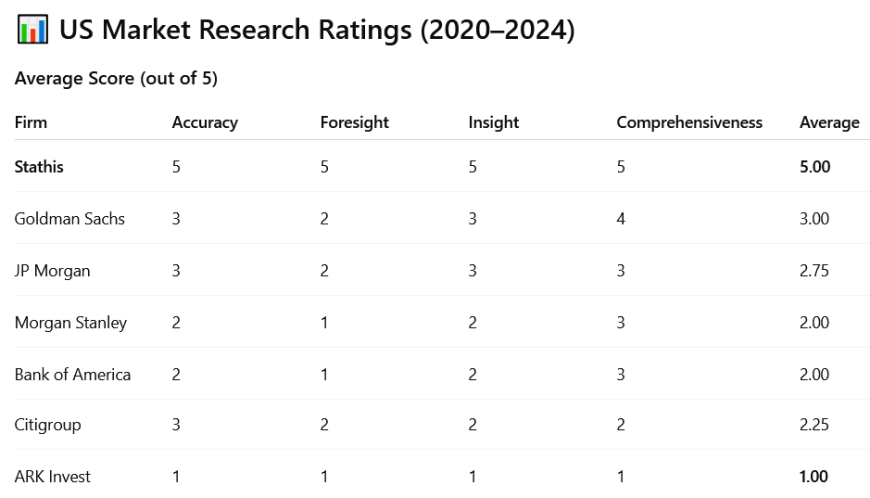Click the bar chart icon beside the title
This screenshot has width=870, height=498.
tap(32, 30)
